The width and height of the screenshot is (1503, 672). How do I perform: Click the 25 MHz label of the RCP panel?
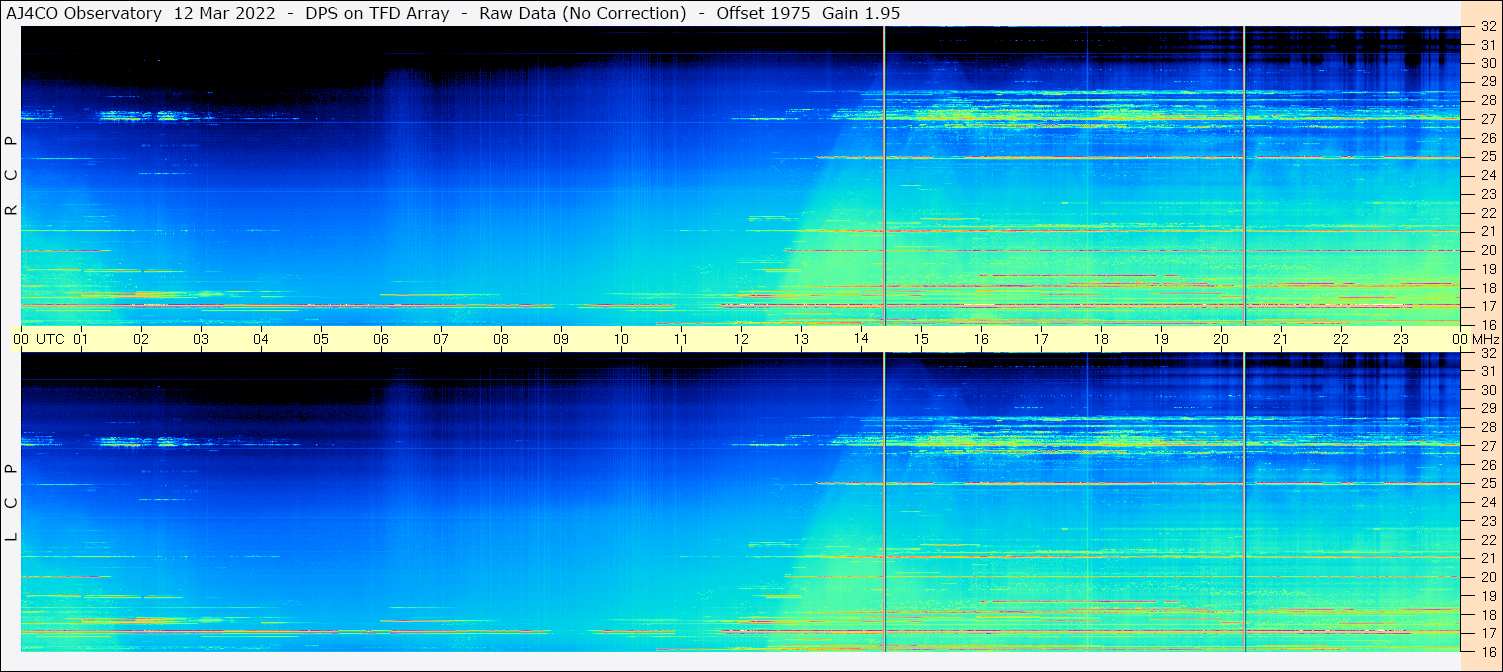1487,157
